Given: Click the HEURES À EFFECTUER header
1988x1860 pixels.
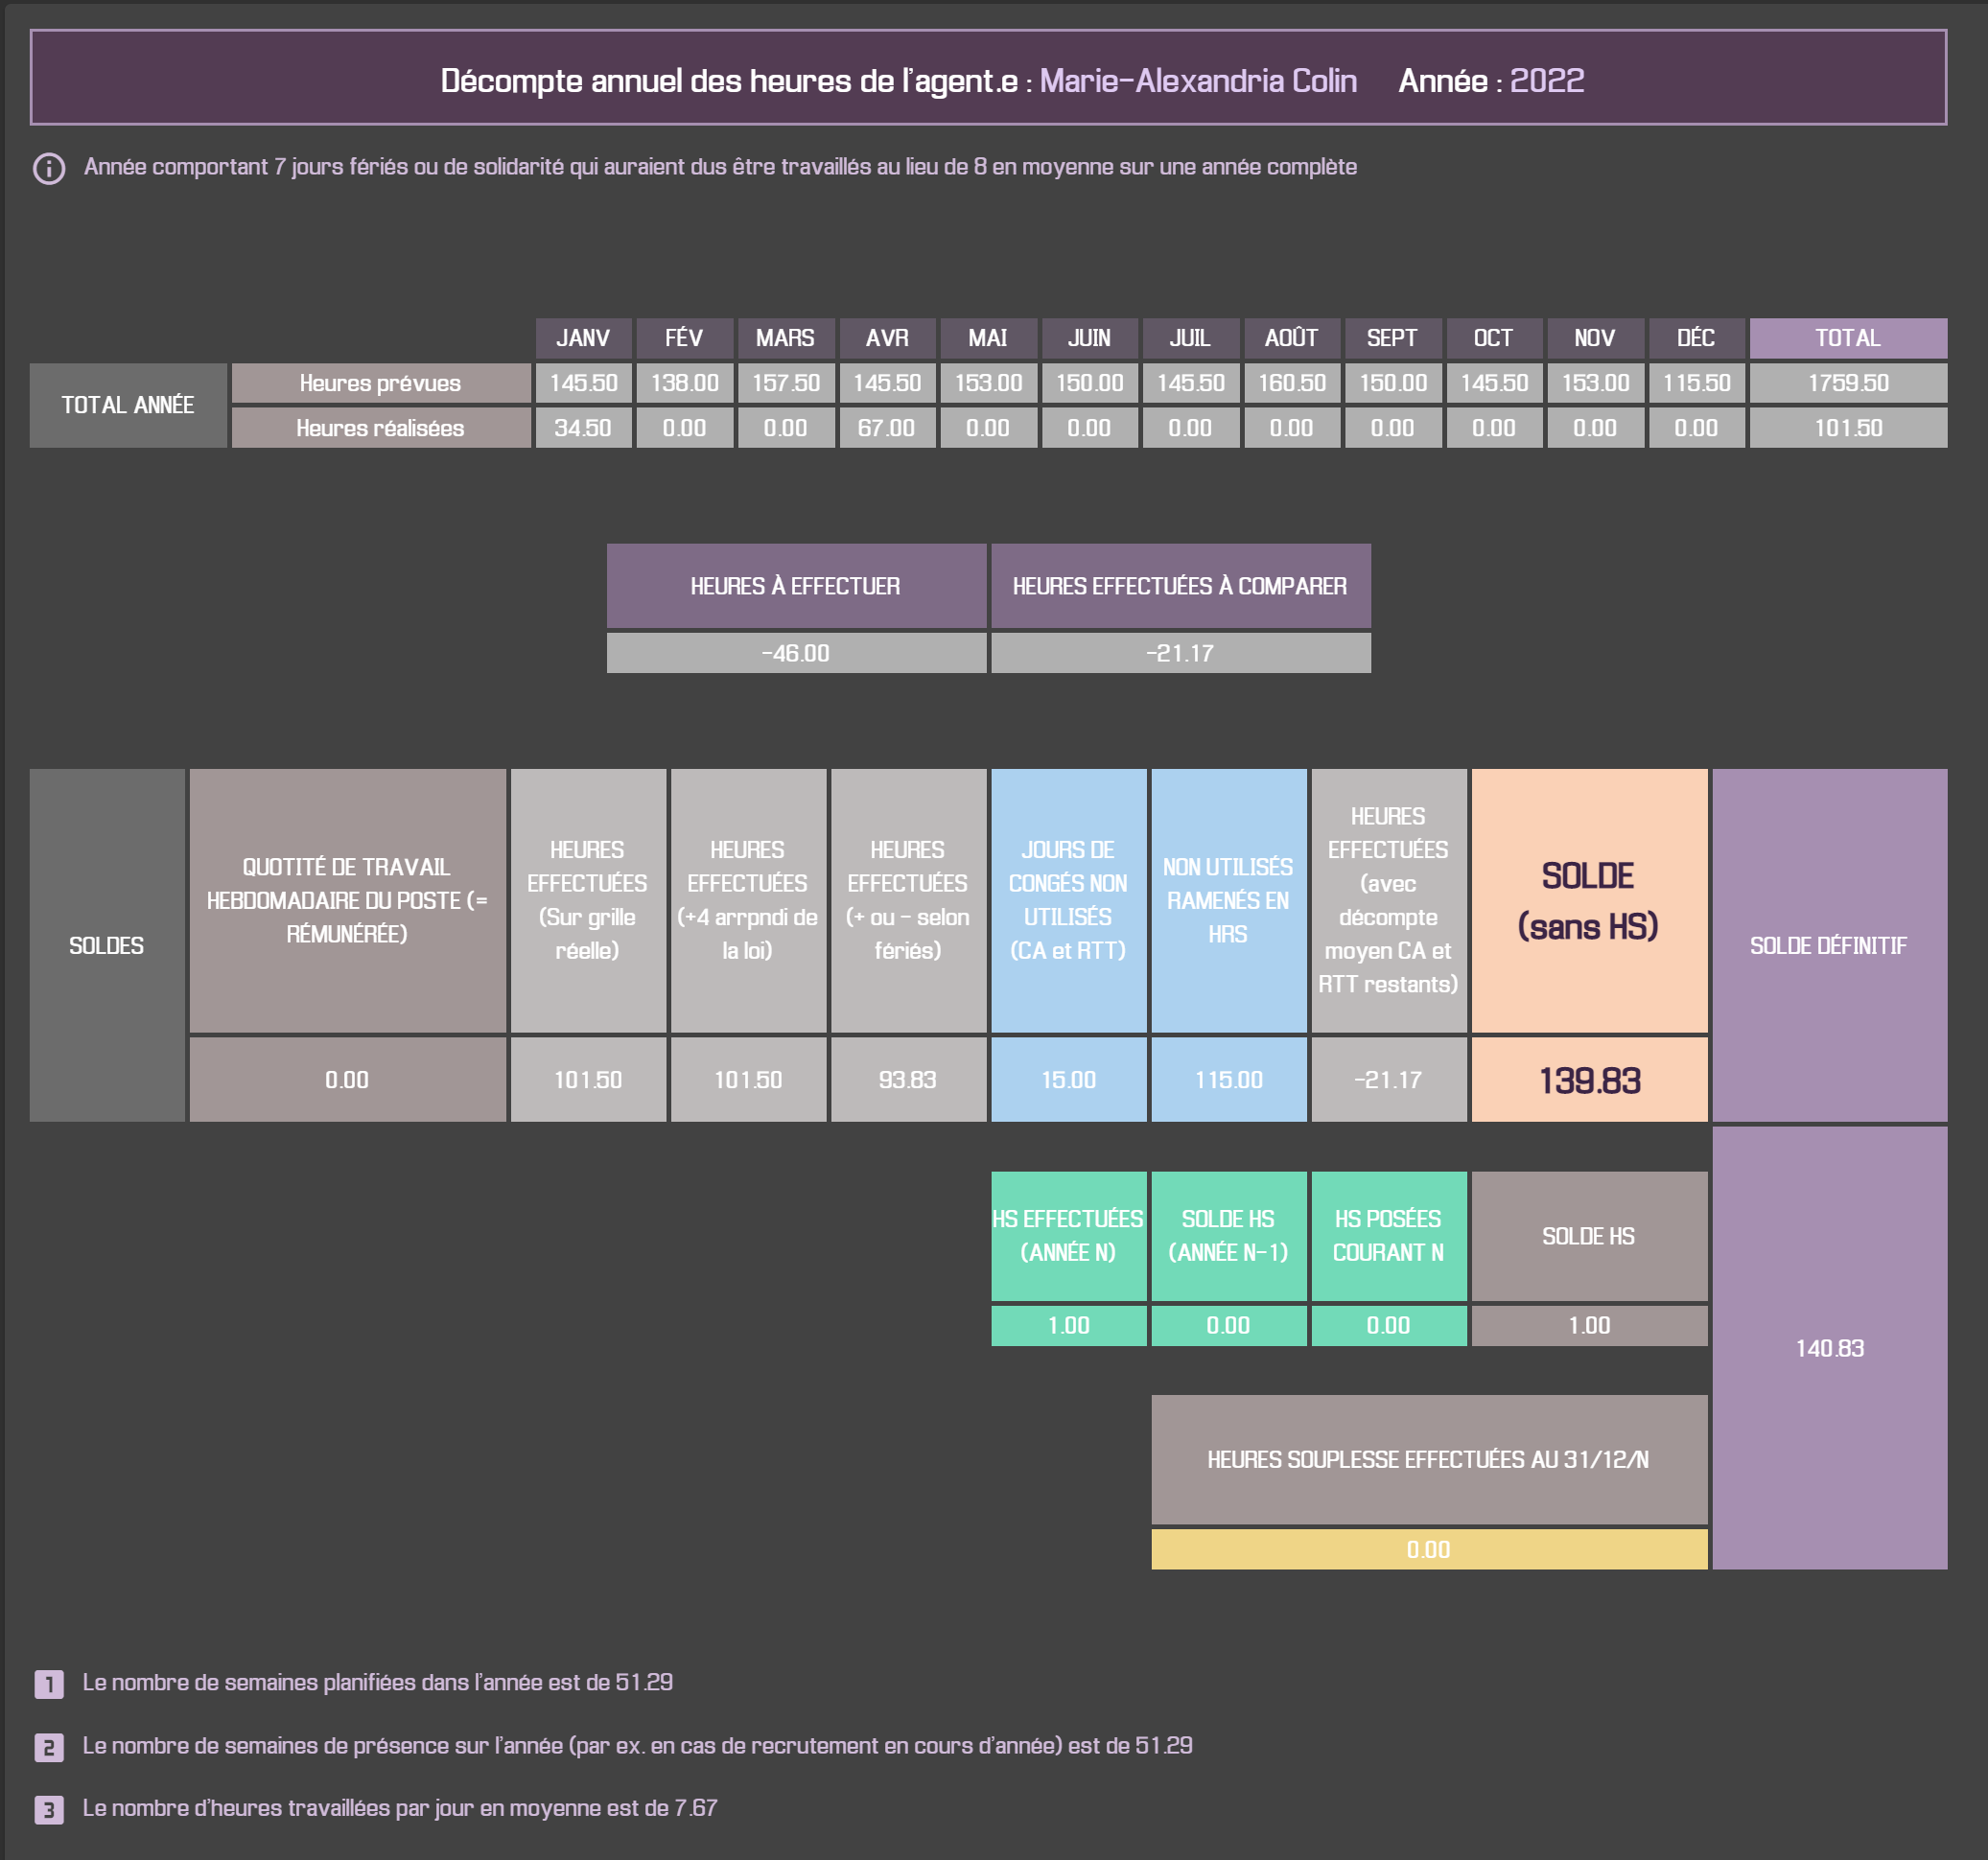Looking at the screenshot, I should 796,586.
